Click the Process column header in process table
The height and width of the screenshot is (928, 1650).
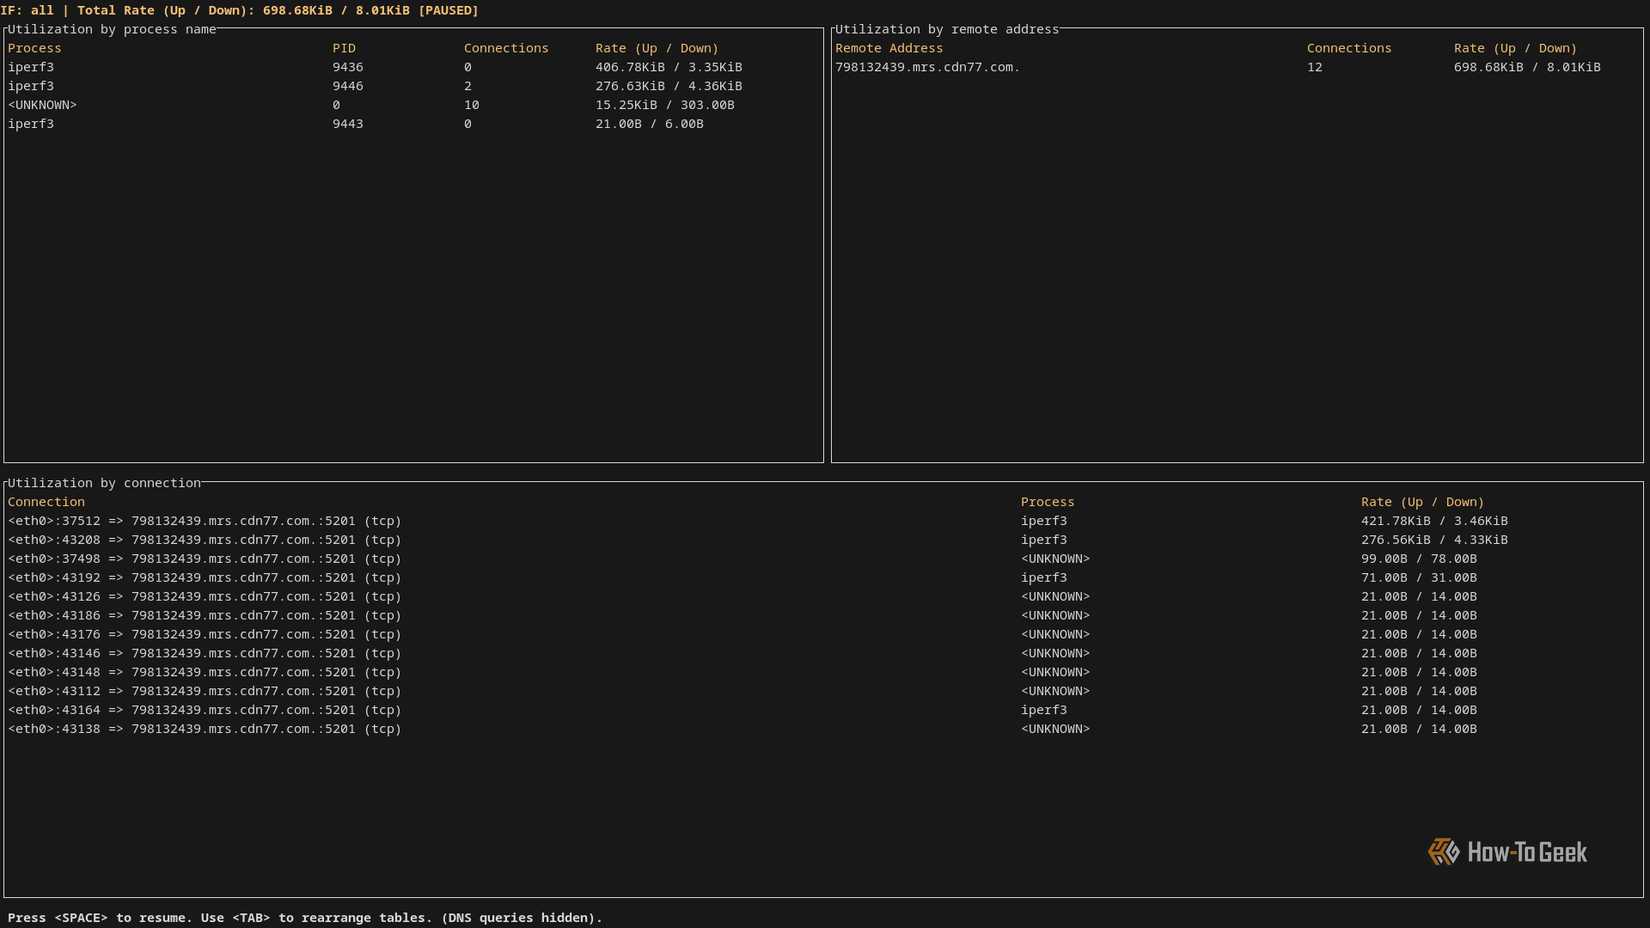point(34,48)
